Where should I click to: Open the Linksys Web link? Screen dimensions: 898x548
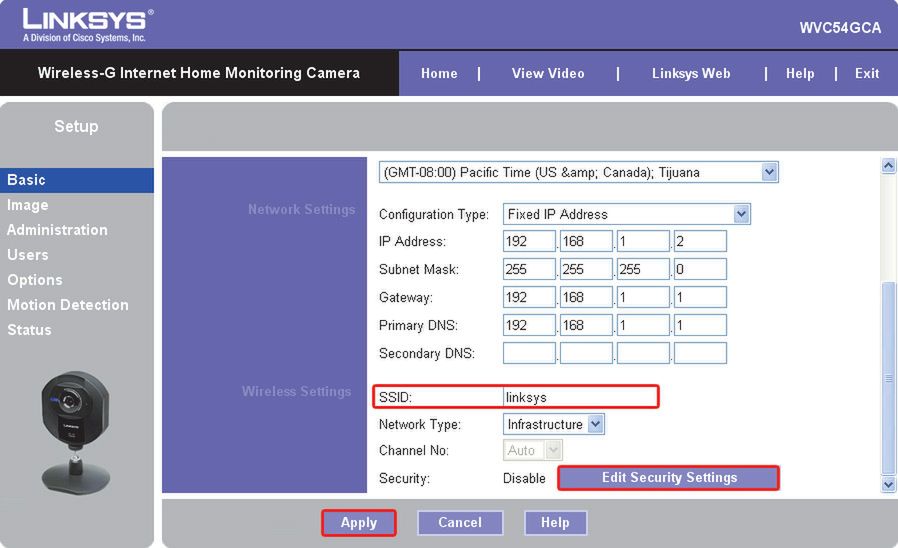pos(691,73)
